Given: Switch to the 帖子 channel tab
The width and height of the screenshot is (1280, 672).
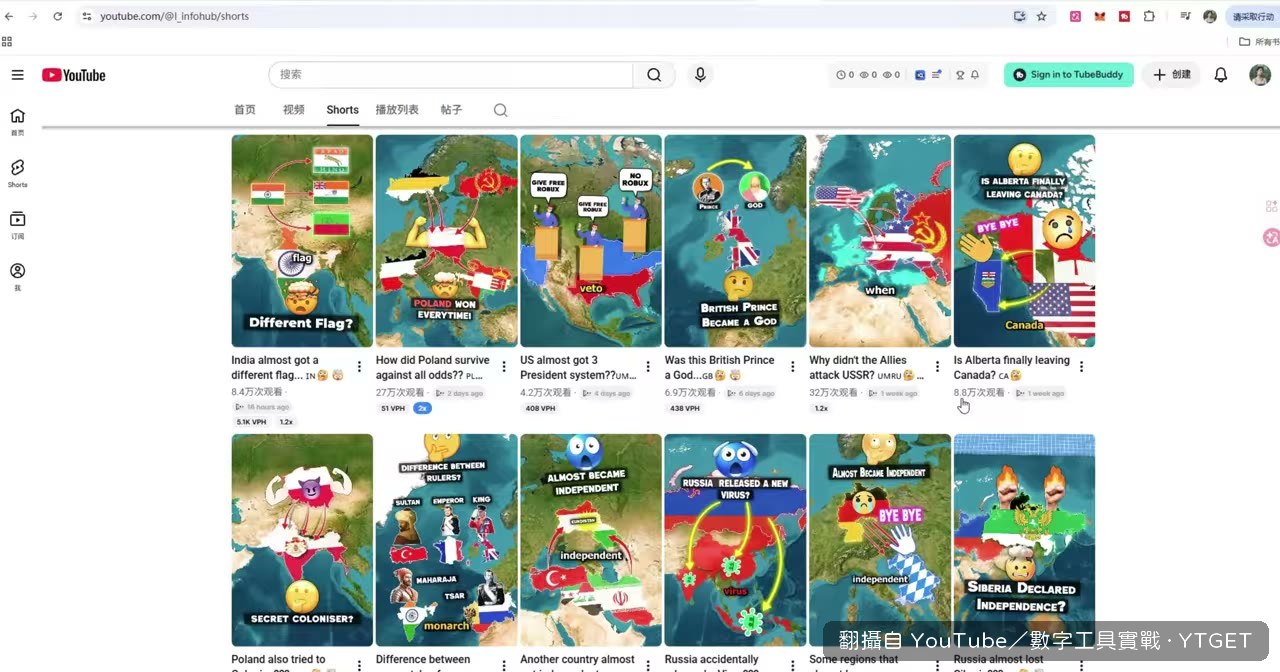Looking at the screenshot, I should [x=452, y=110].
